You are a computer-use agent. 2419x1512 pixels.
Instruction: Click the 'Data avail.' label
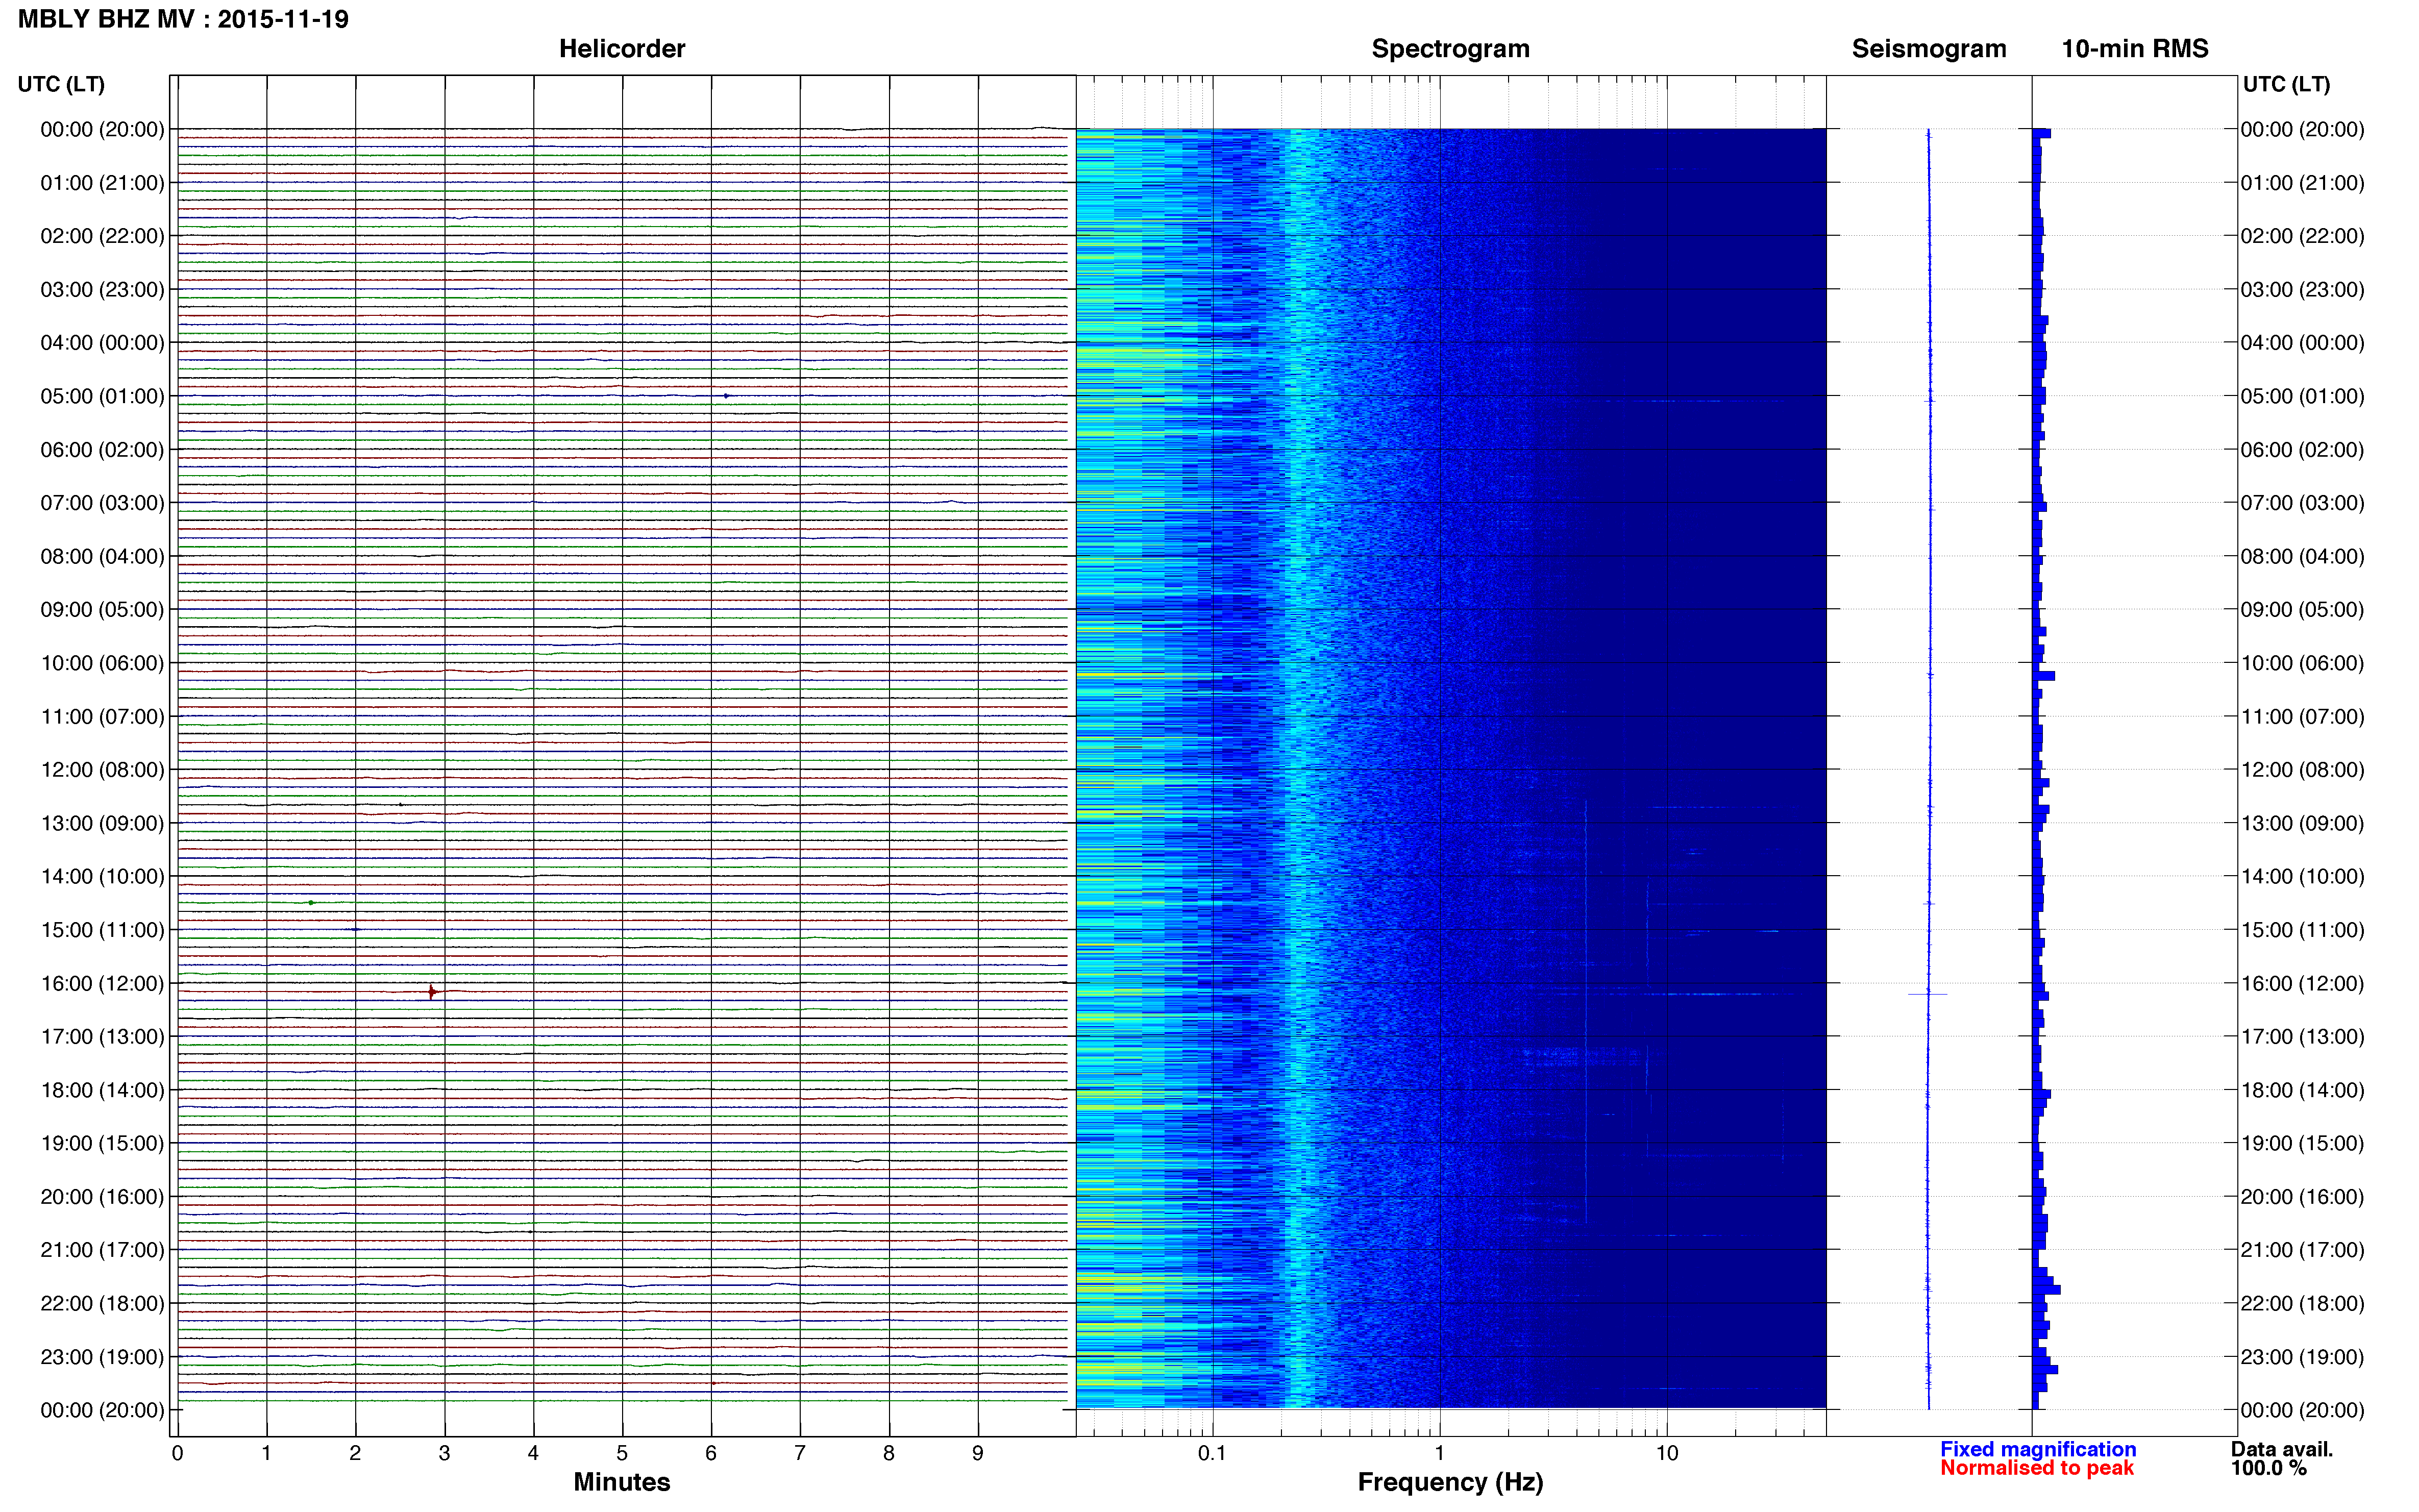tap(2281, 1449)
